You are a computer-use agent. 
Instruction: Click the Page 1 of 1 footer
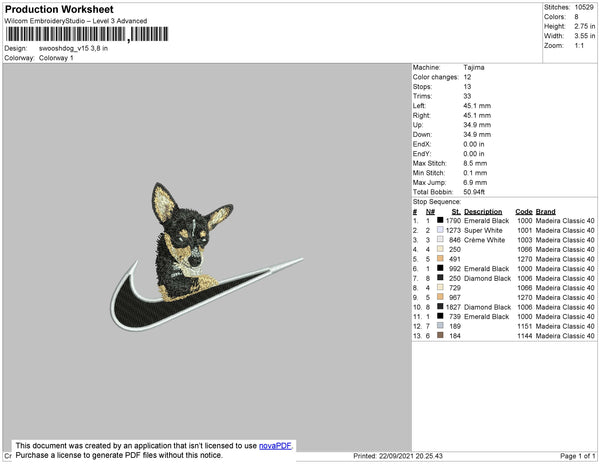click(577, 456)
